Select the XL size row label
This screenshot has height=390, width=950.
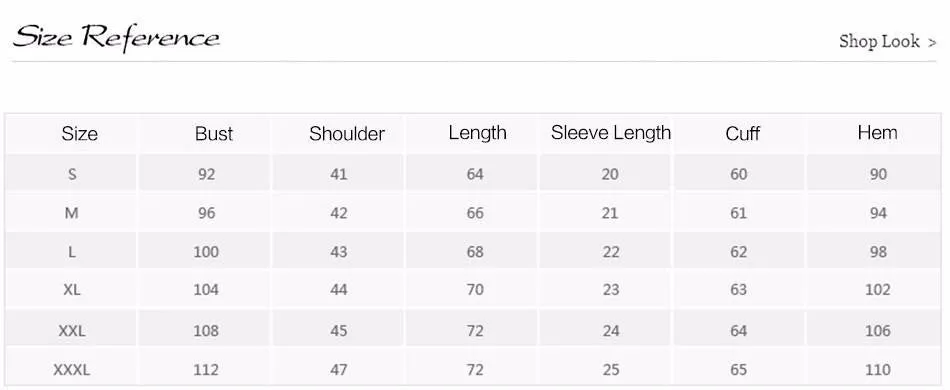tap(71, 290)
